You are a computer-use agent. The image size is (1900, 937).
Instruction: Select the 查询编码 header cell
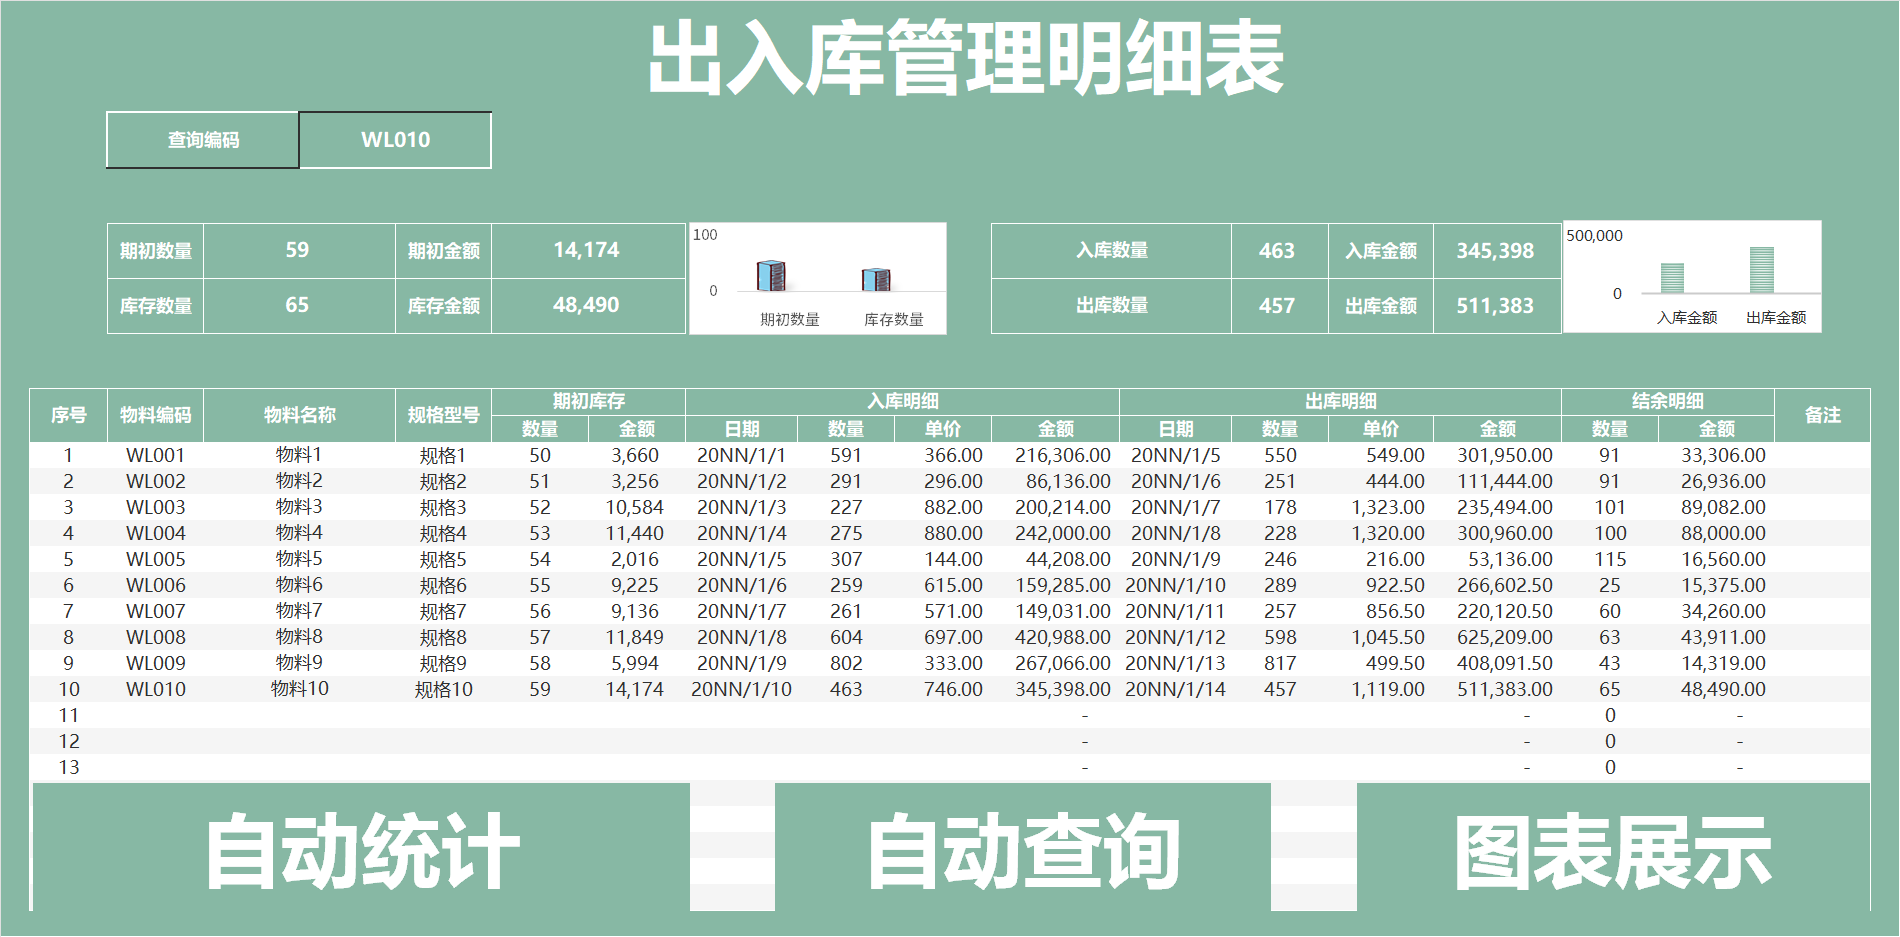pyautogui.click(x=203, y=140)
